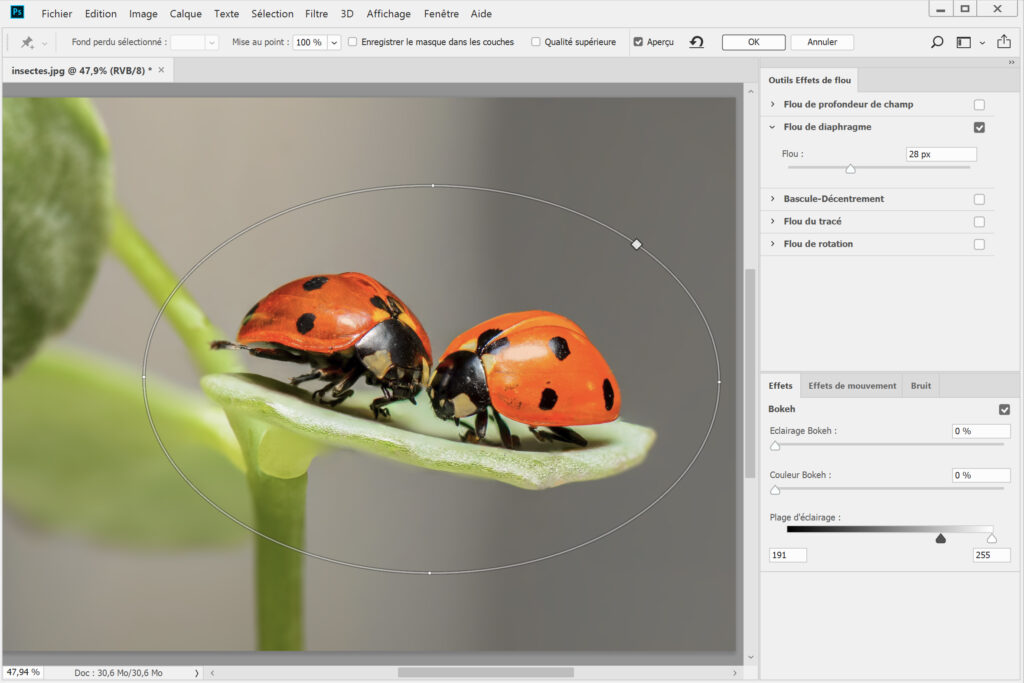Open the Affichage menu

click(x=389, y=14)
